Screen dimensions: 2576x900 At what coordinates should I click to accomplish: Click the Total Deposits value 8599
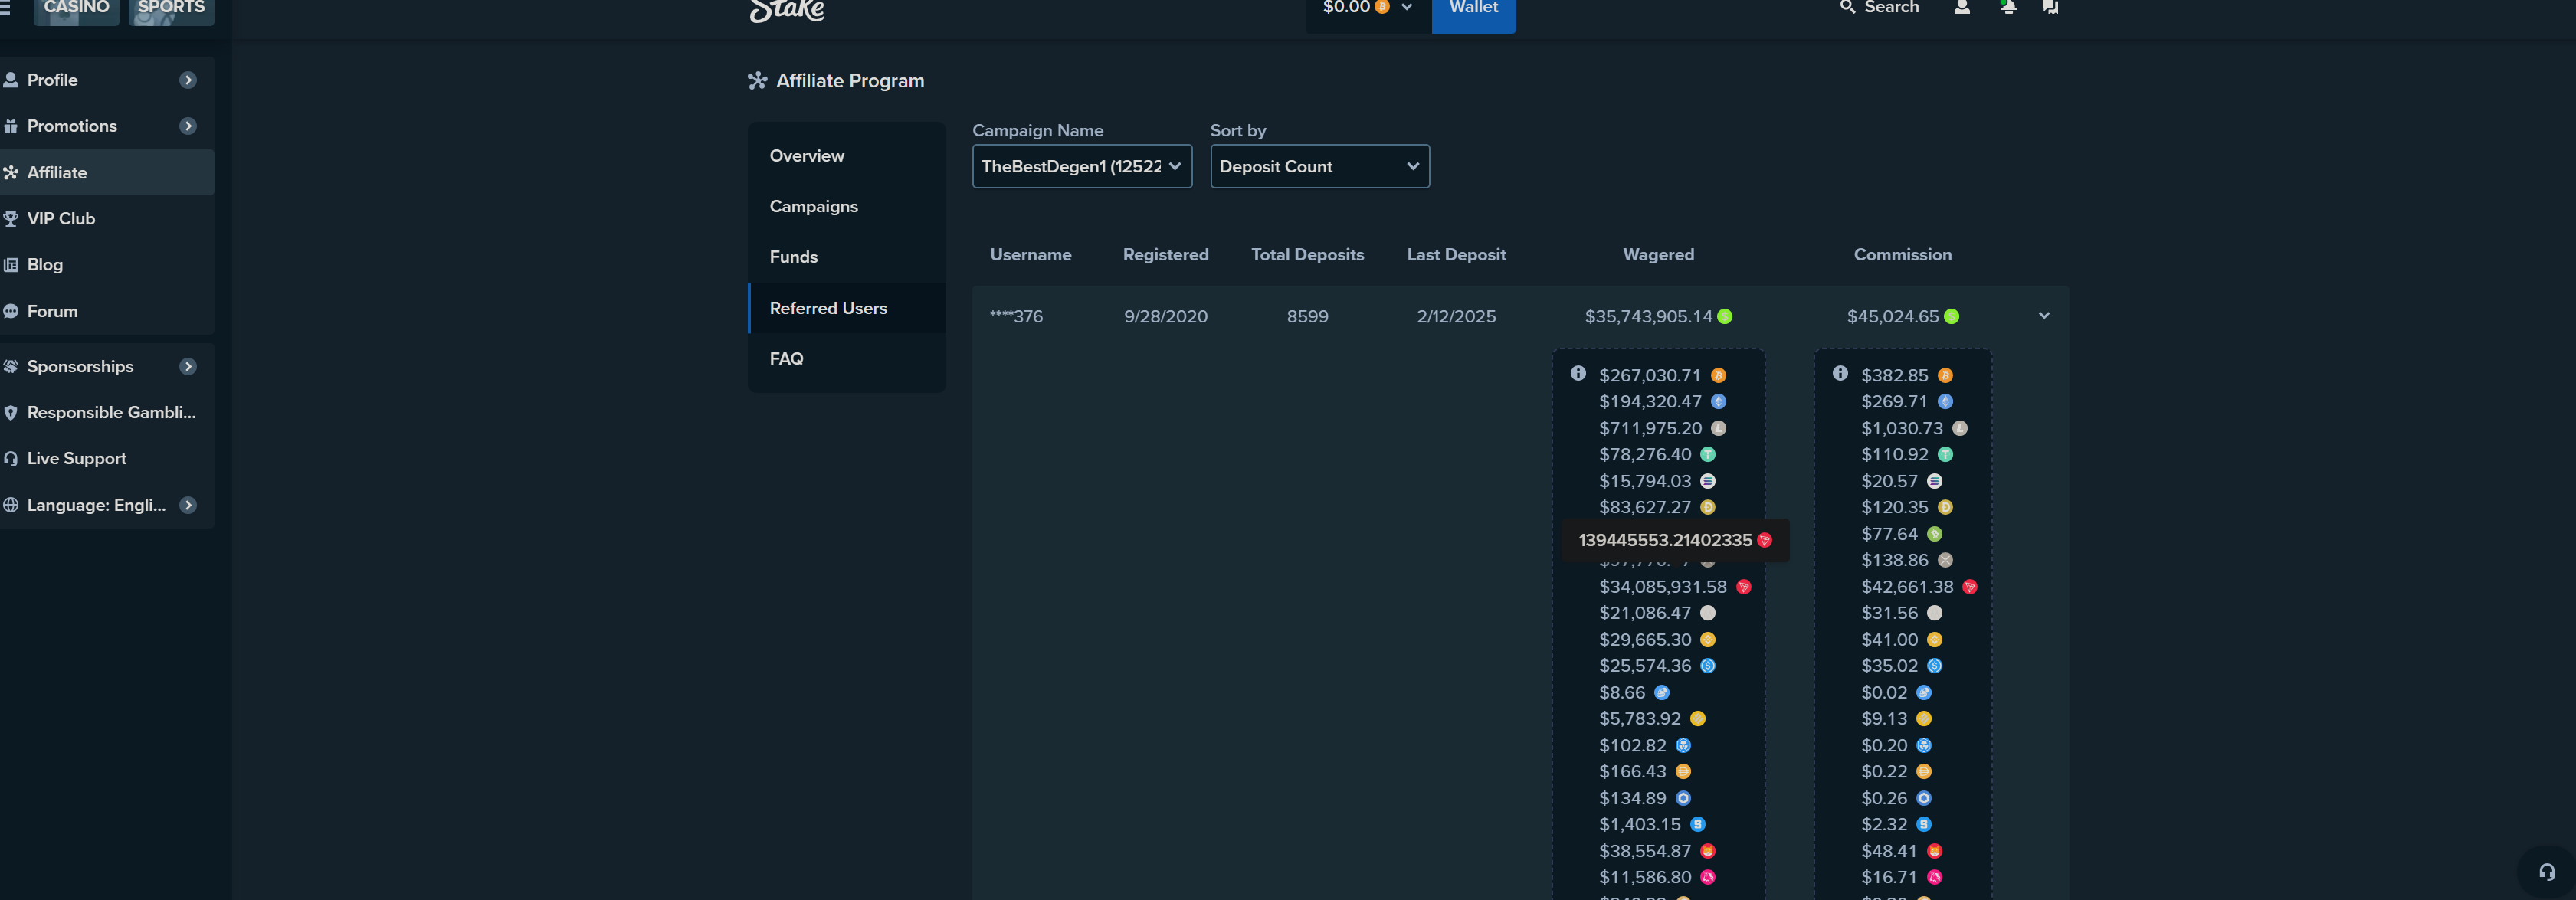(x=1307, y=317)
